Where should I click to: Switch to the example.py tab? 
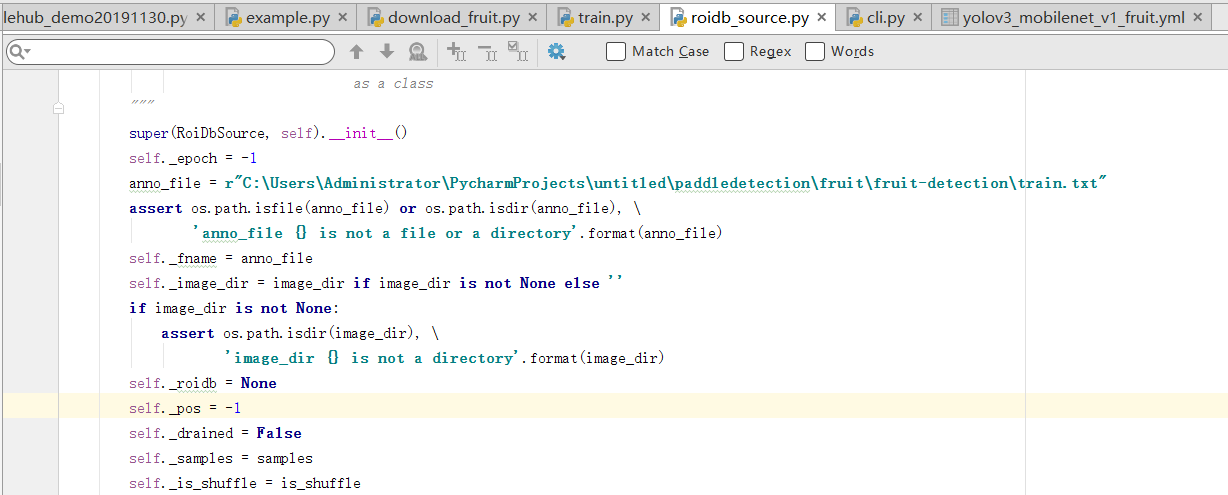(x=288, y=17)
